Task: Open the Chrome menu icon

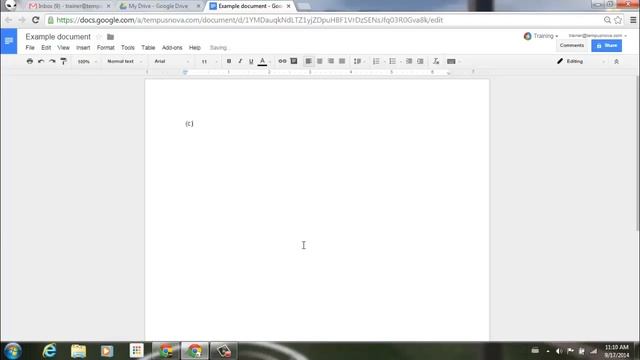Action: 633,20
